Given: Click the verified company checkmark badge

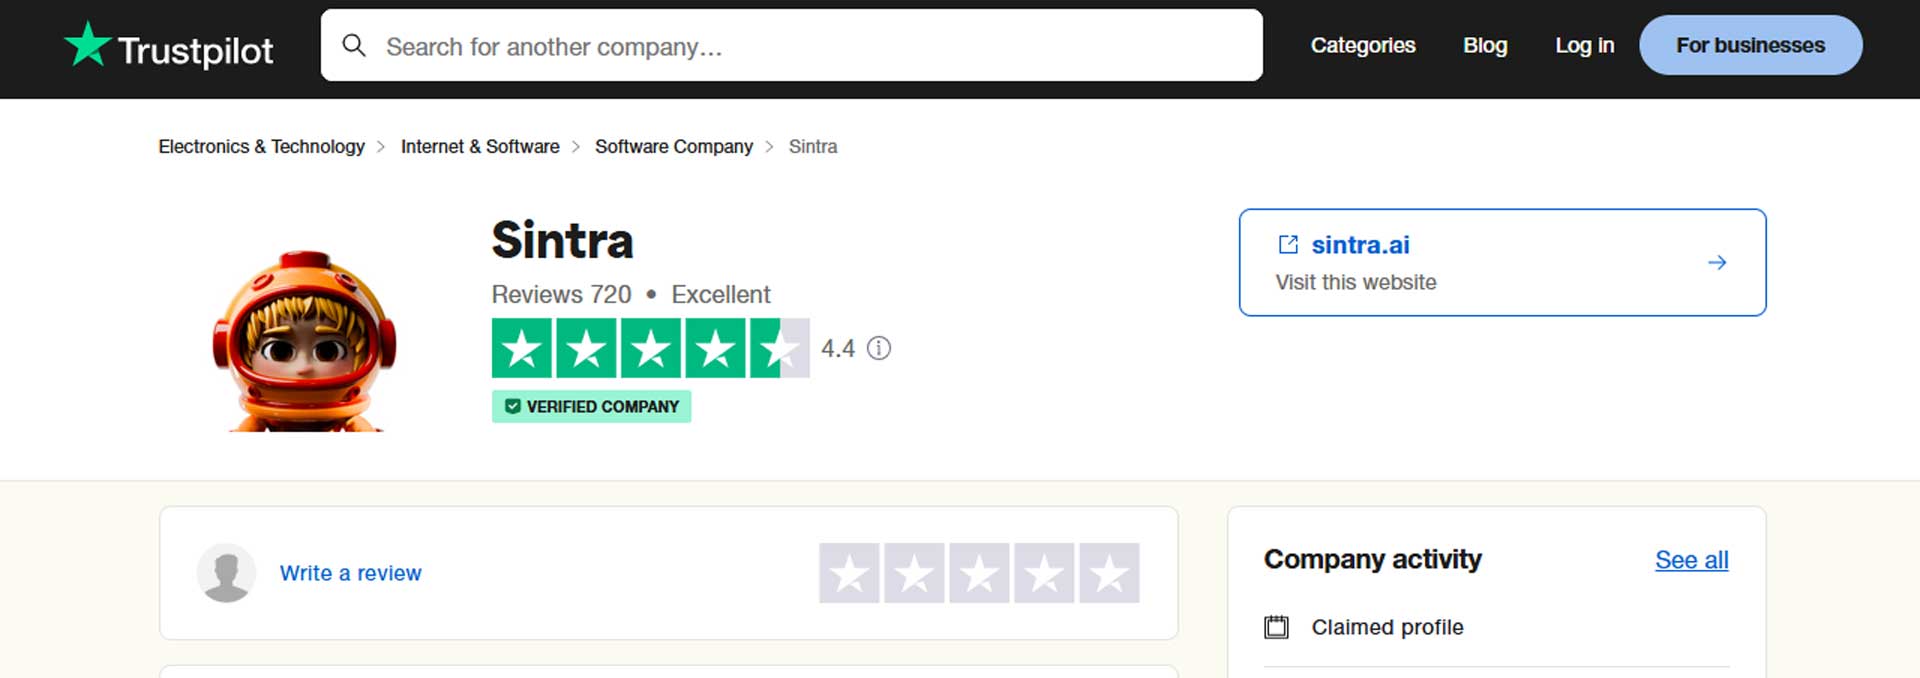Looking at the screenshot, I should (x=513, y=407).
